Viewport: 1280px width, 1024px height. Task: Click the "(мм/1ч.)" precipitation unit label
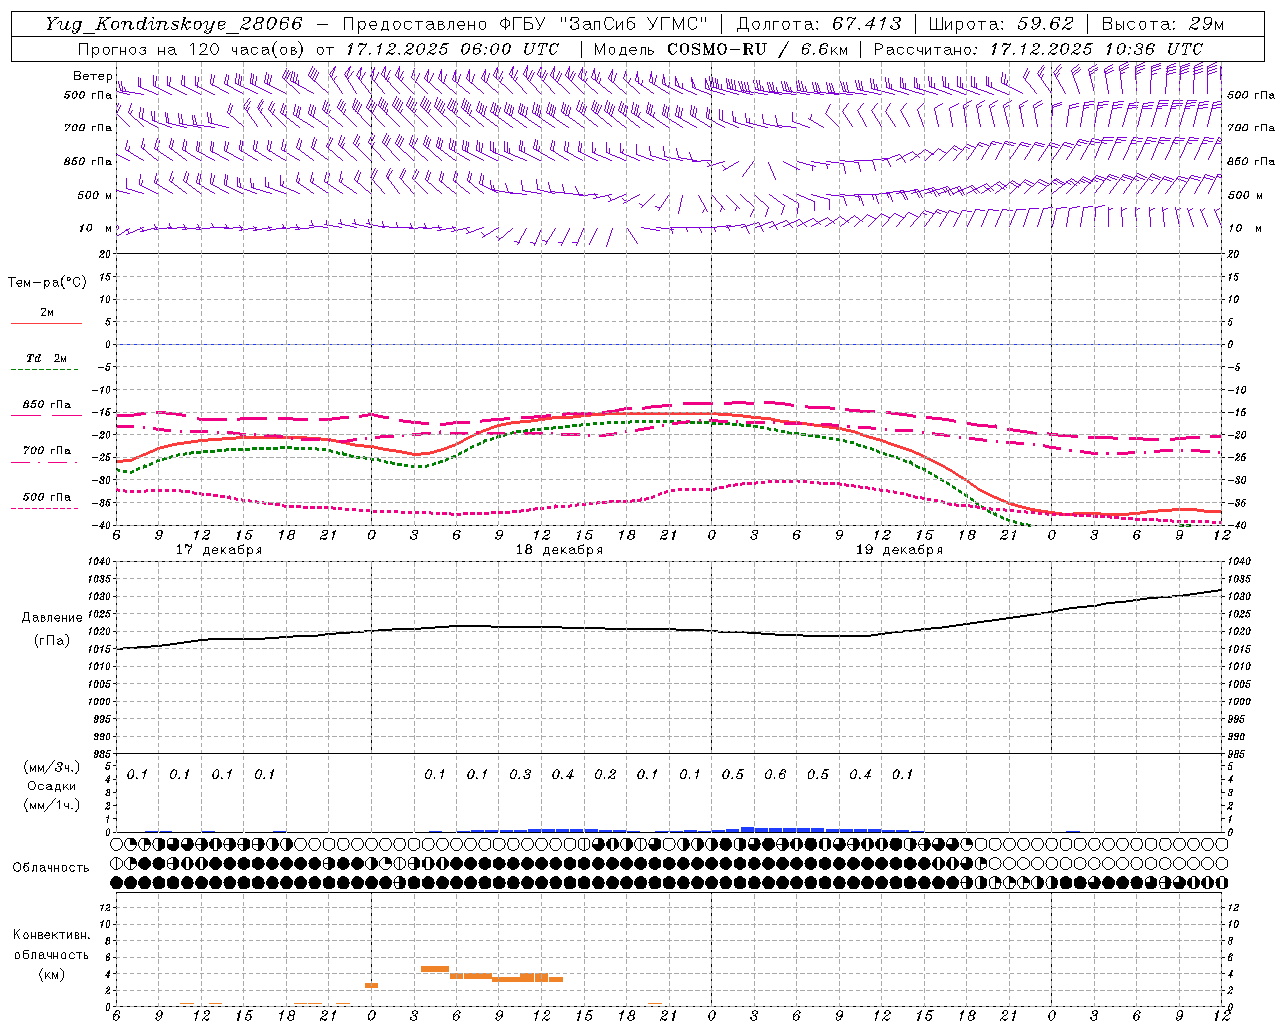click(52, 804)
